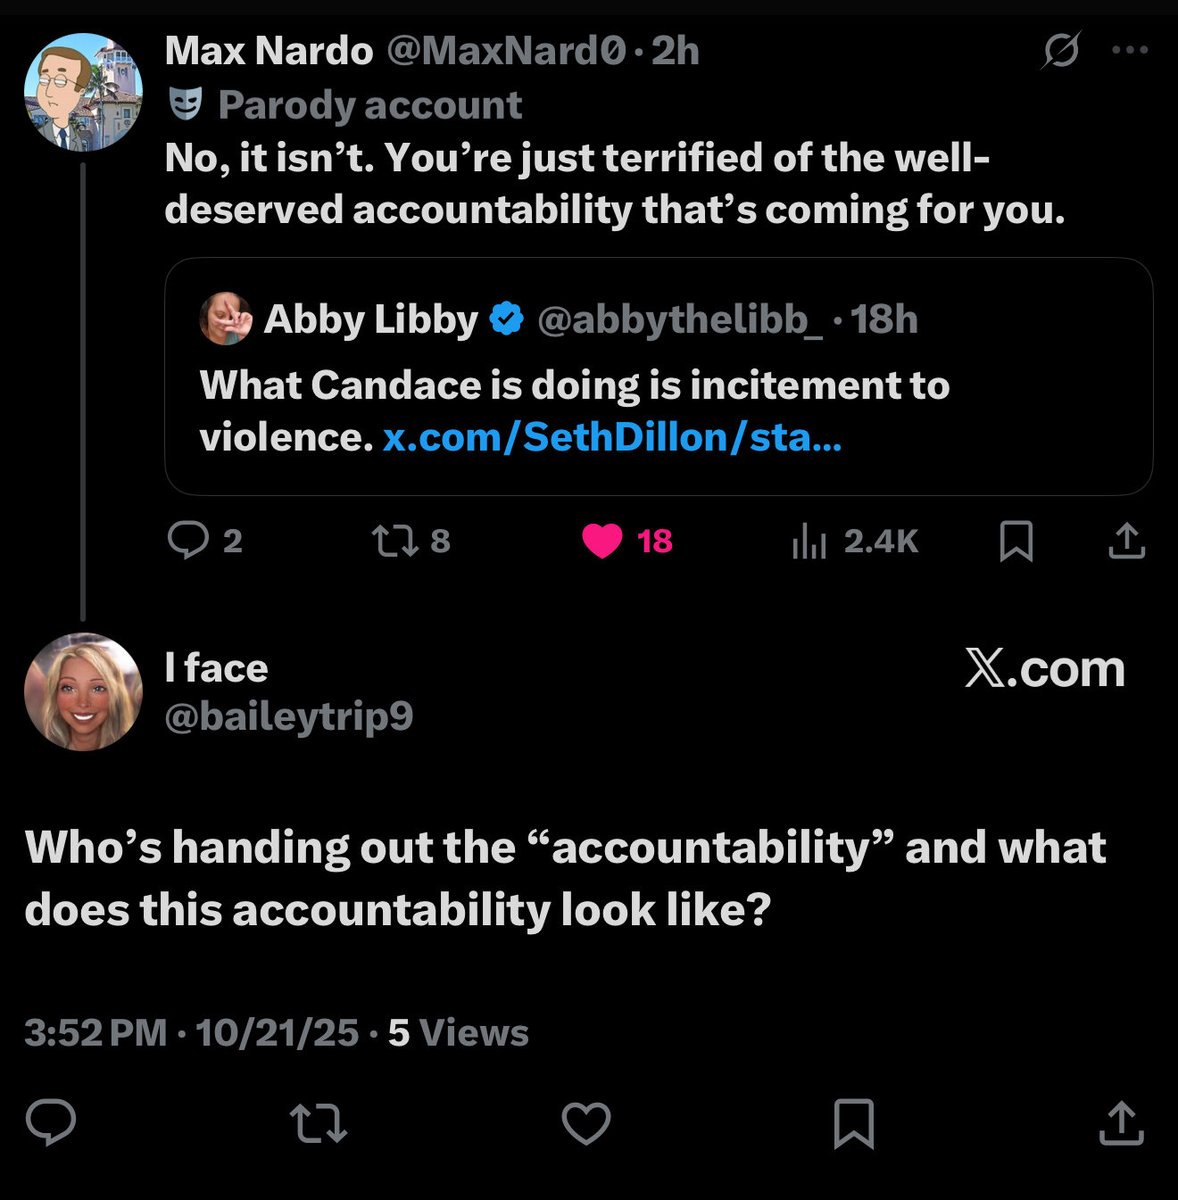Visit the @MaxNard0 handle

(505, 50)
